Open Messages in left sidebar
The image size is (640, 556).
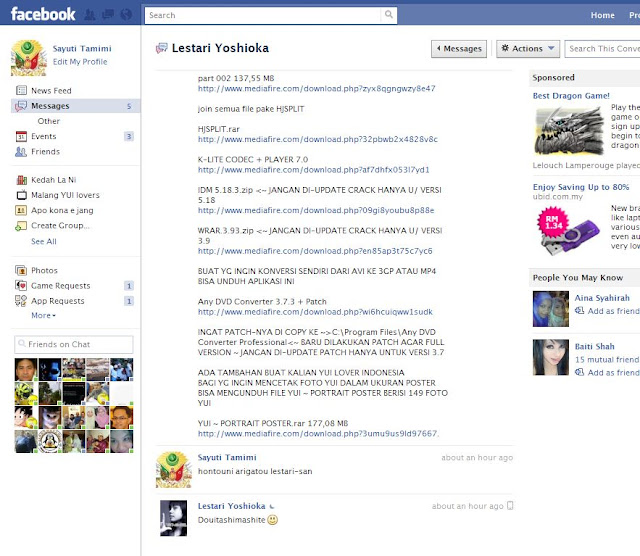(x=76, y=106)
